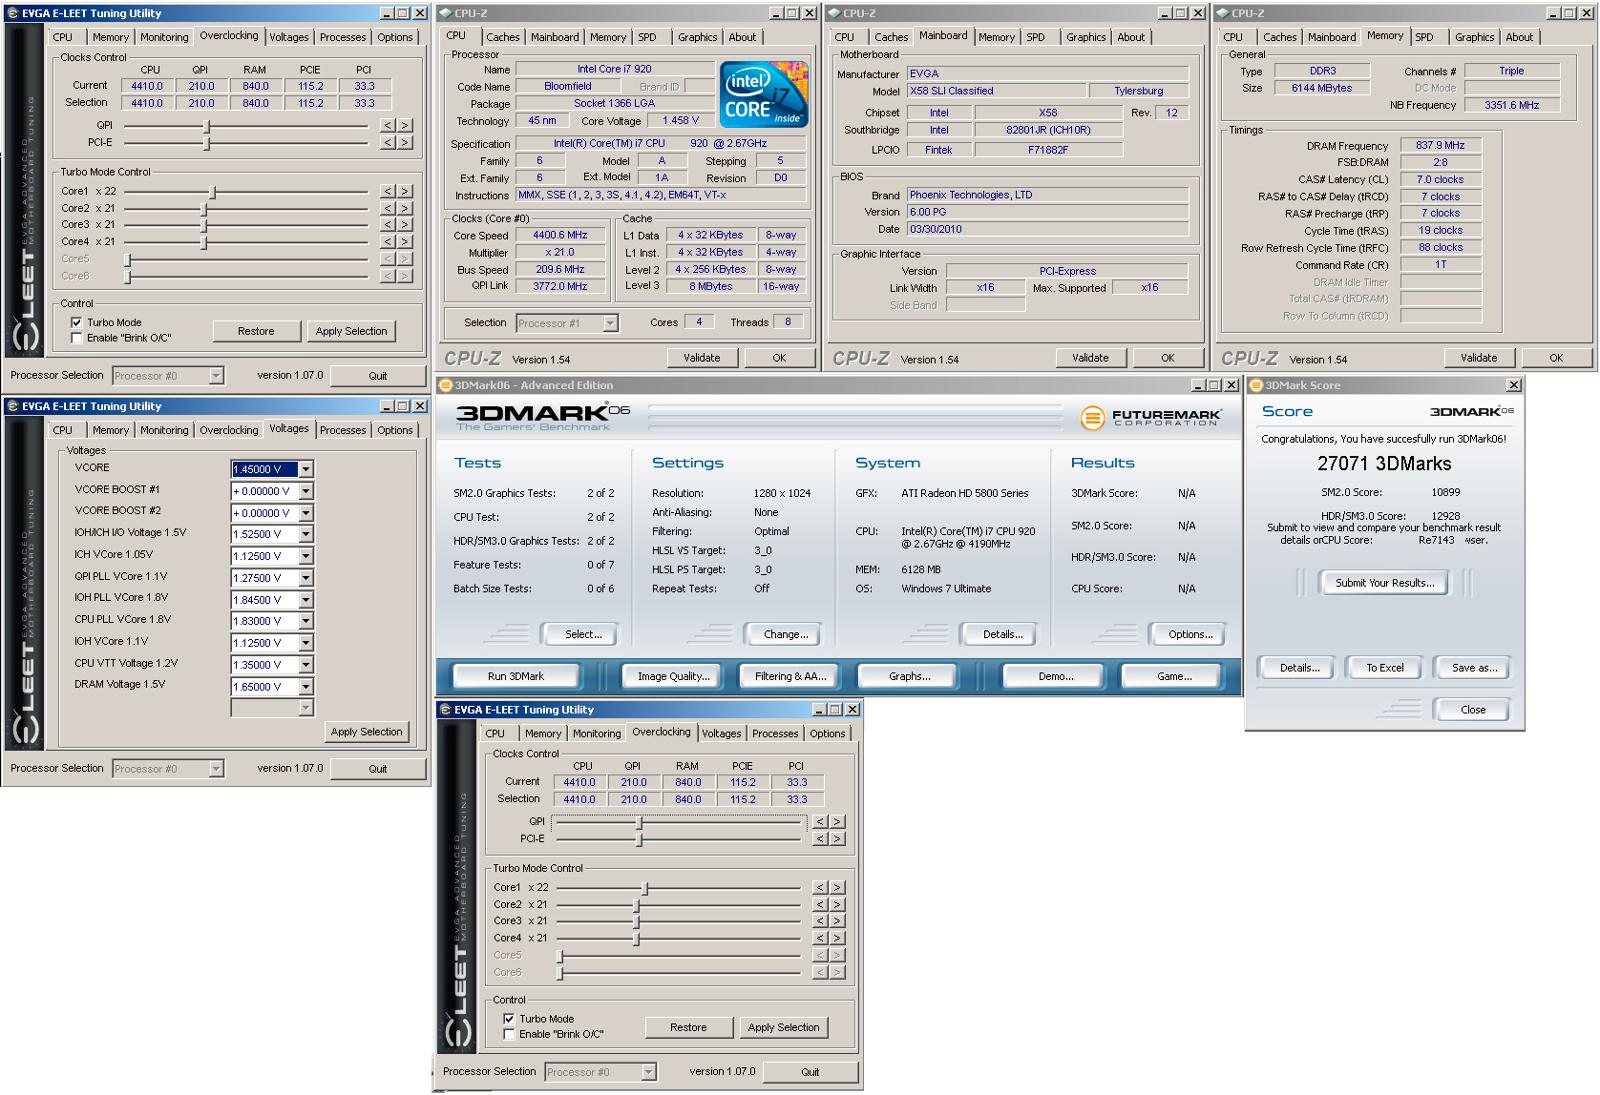
Task: Click the CPU-Z title bar icon of the Mainboard window
Action: coord(834,13)
